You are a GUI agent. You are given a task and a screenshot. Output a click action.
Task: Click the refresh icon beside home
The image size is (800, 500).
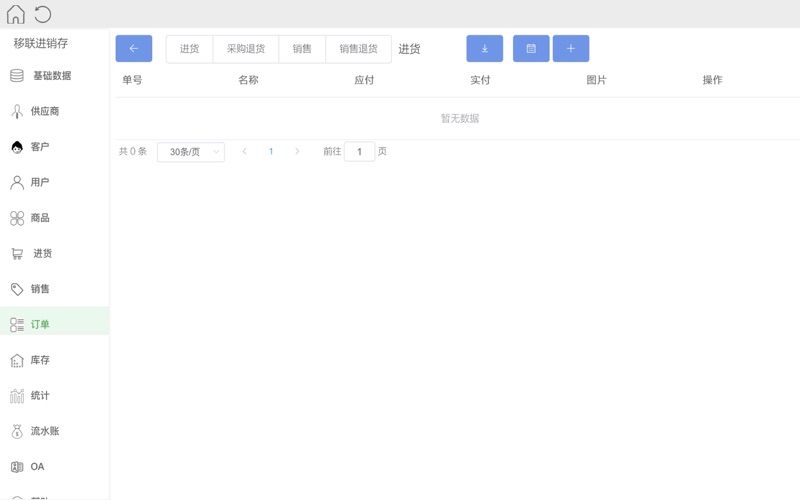pos(43,14)
